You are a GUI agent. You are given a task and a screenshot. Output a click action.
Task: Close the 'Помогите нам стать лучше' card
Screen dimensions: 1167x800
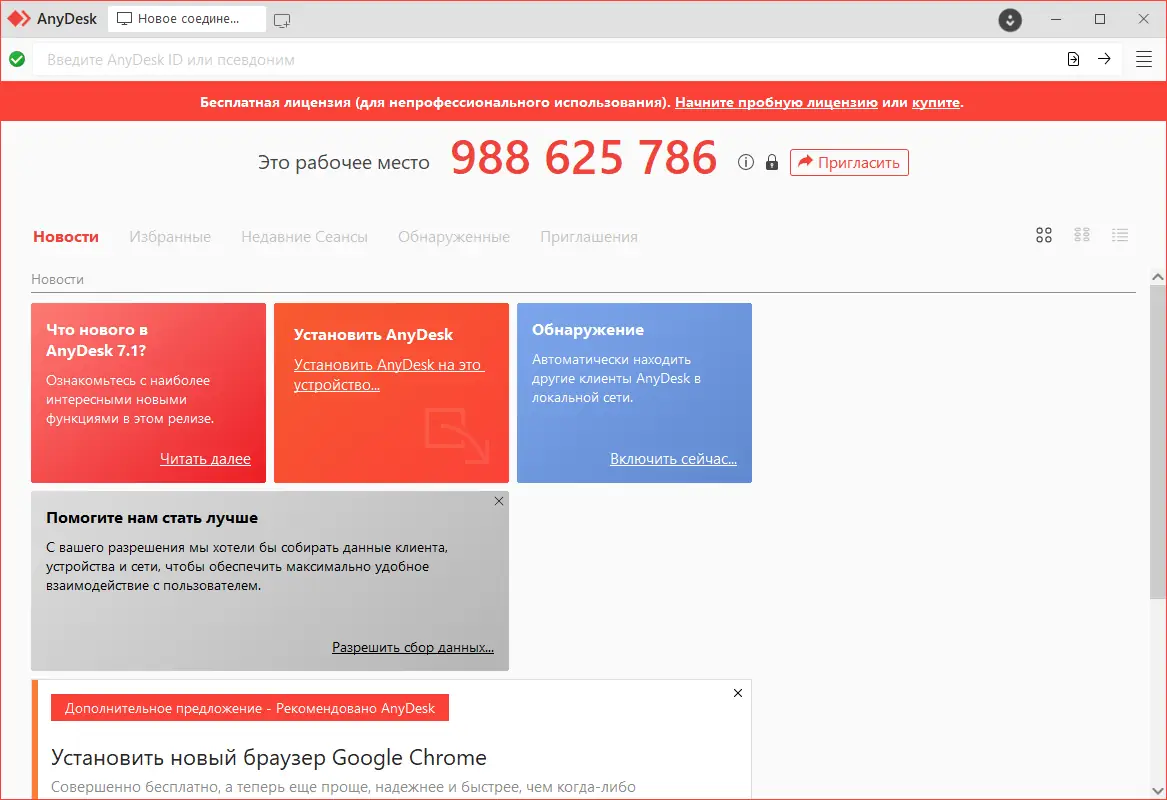coord(499,502)
